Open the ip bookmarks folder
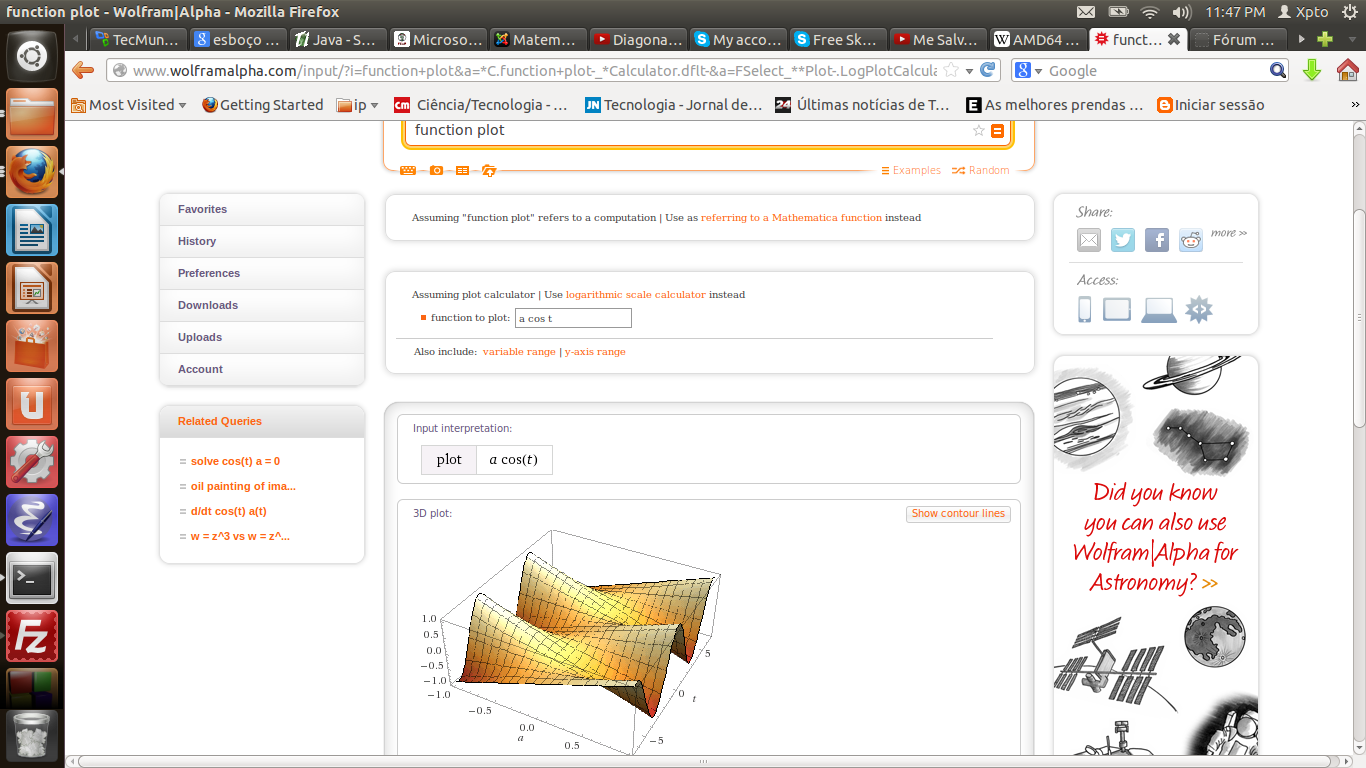This screenshot has width=1366, height=768. [x=360, y=105]
